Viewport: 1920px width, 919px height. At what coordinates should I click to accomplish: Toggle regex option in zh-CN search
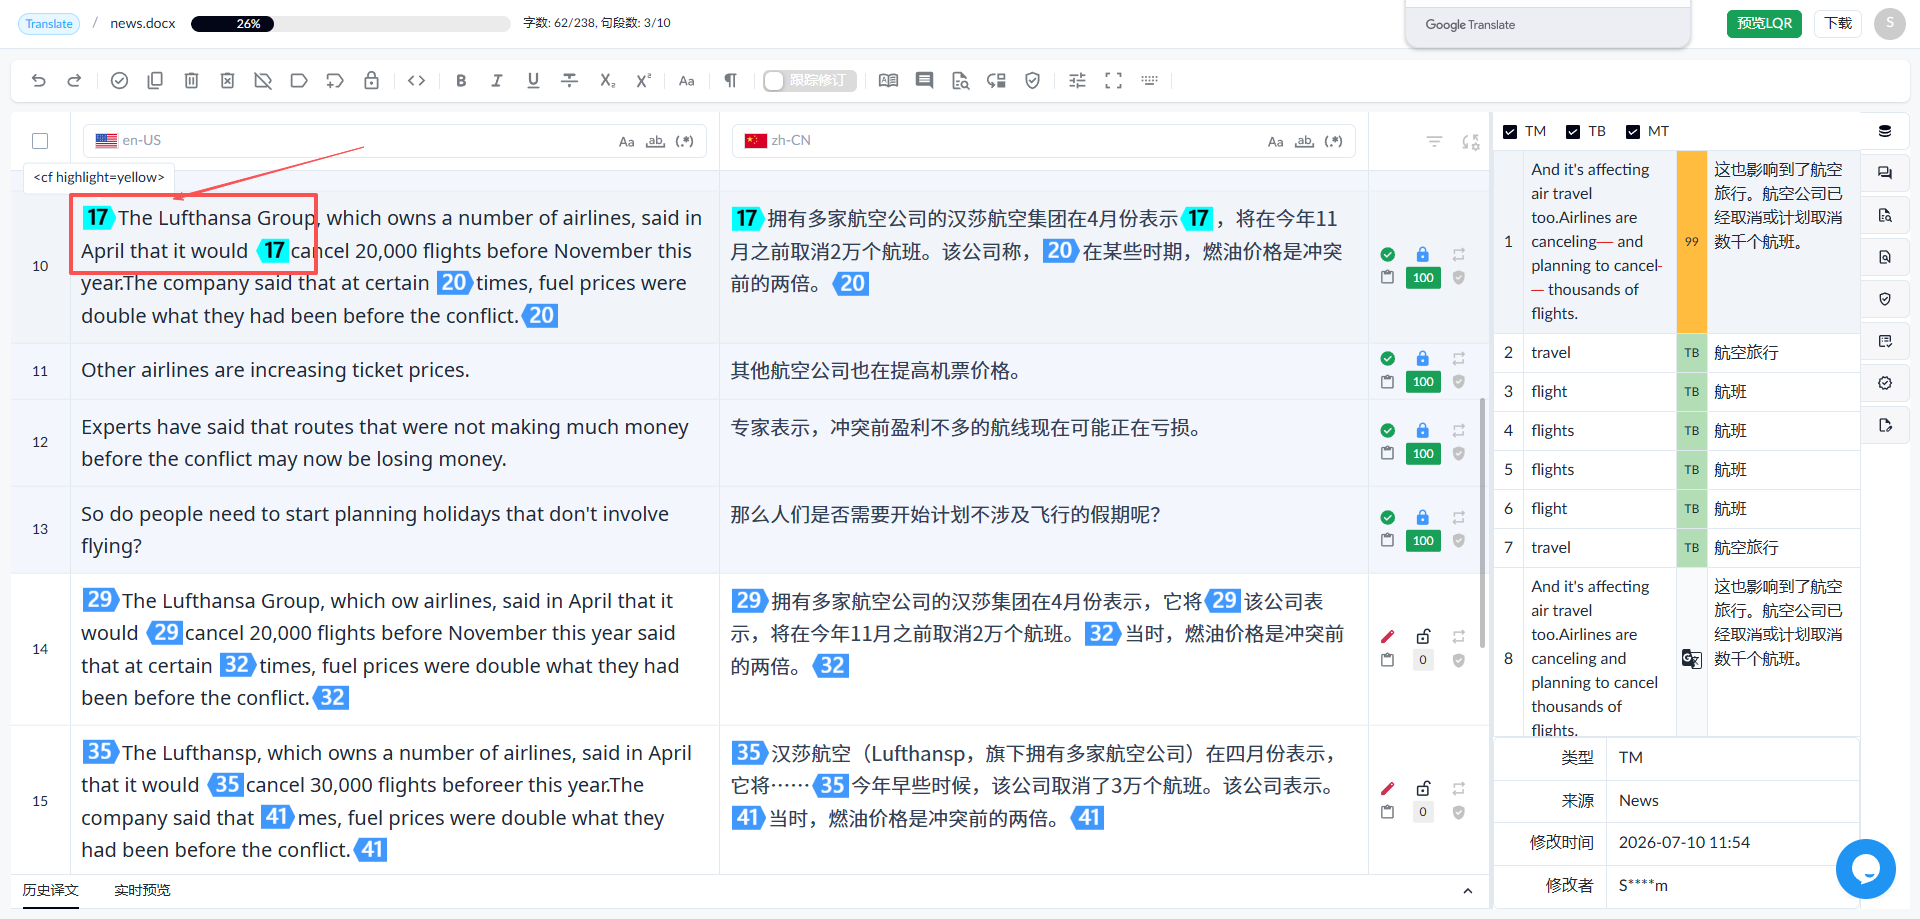pyautogui.click(x=1333, y=142)
